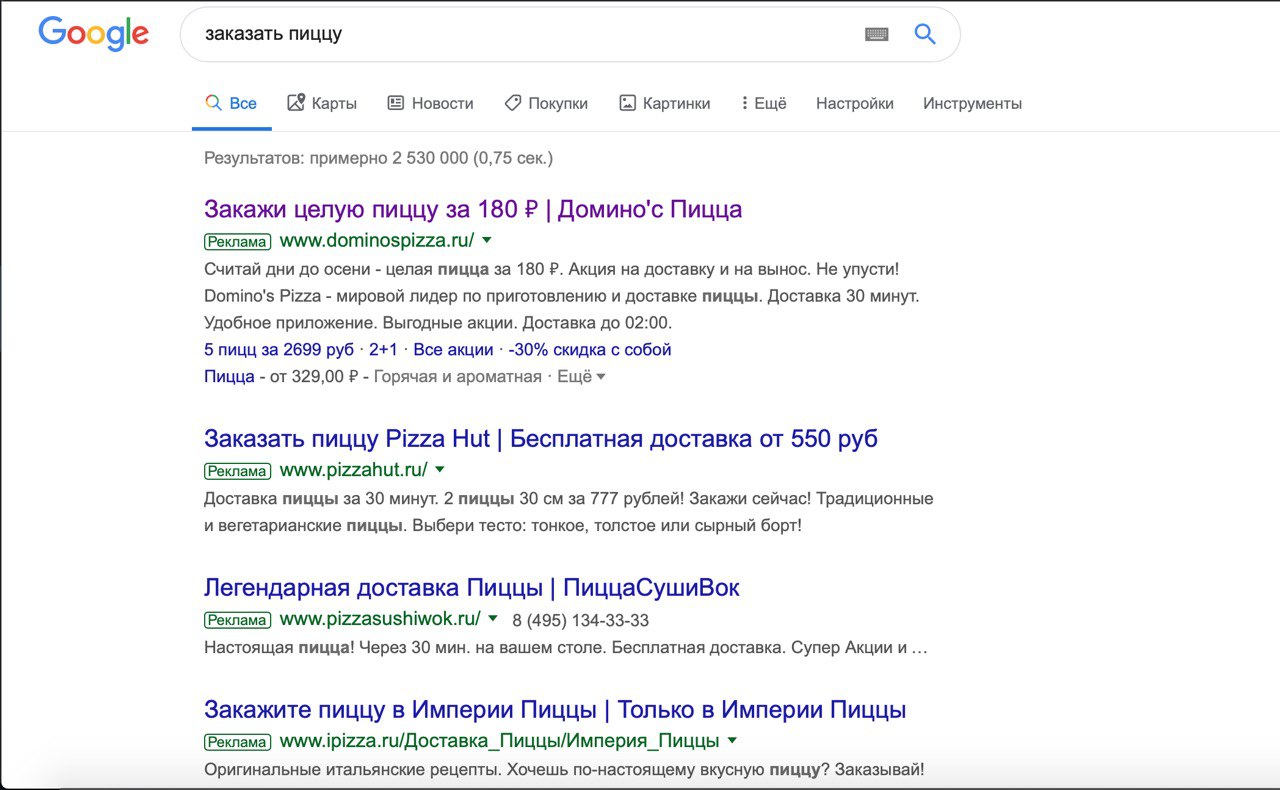Click the map icon on Карты tab

click(x=295, y=102)
